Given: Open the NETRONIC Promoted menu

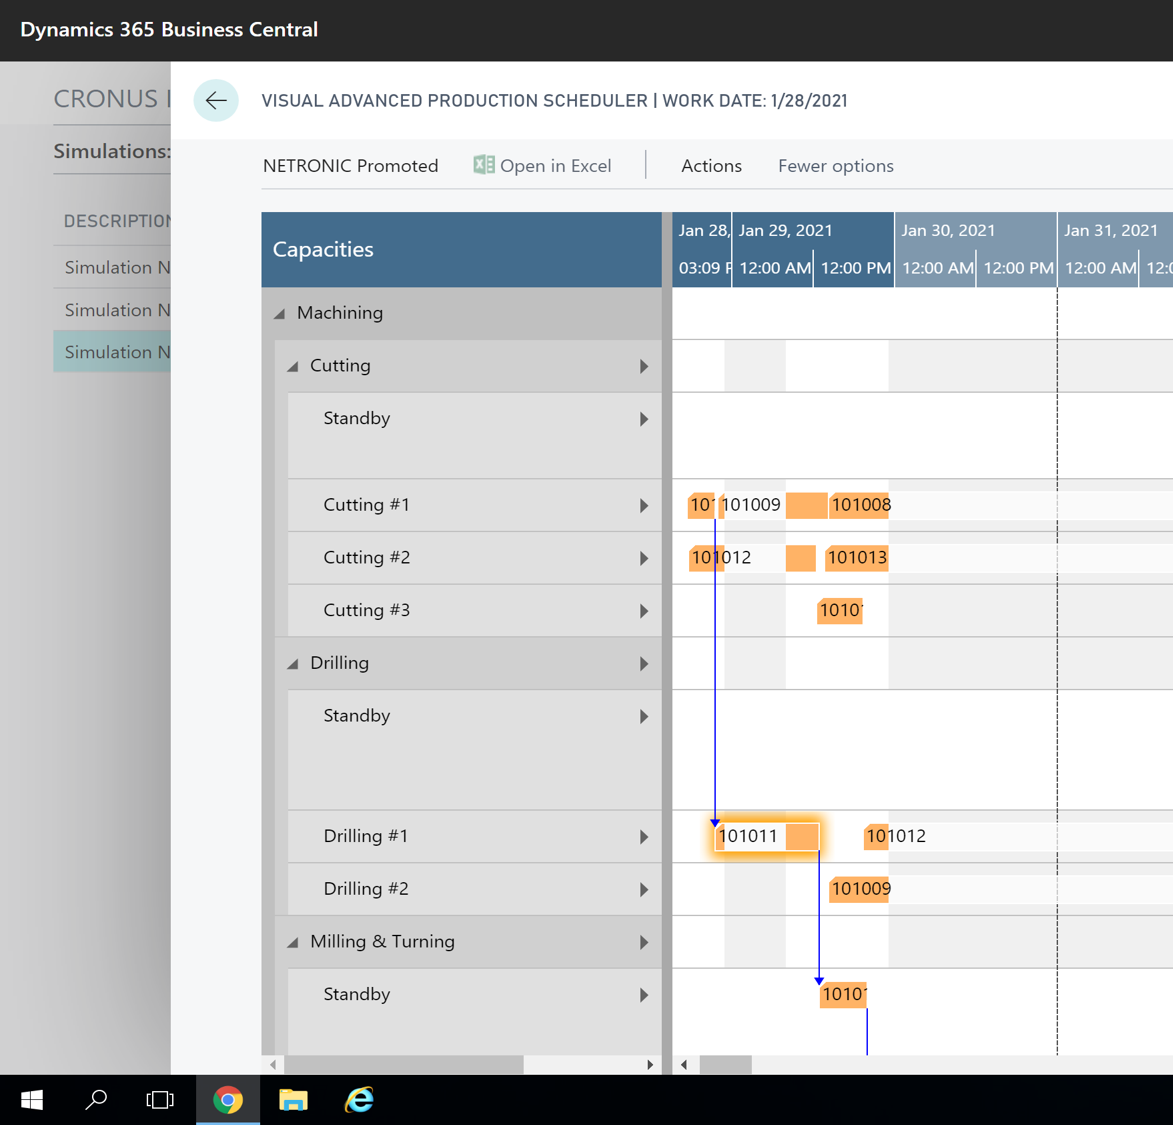Looking at the screenshot, I should 350,165.
